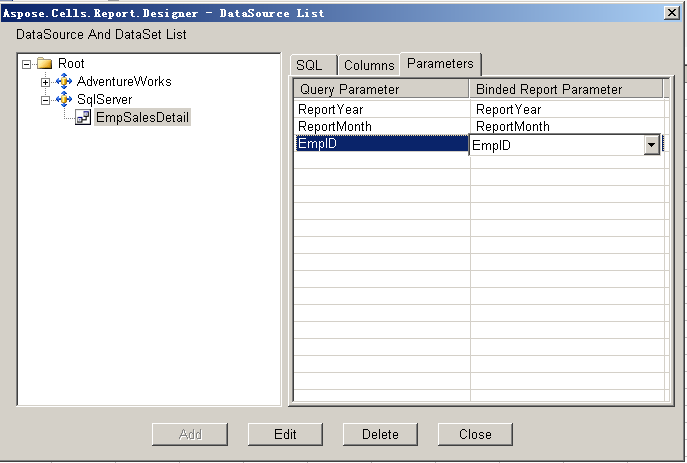The height and width of the screenshot is (463, 687).
Task: Select SqlServer in the tree
Action: (x=105, y=99)
